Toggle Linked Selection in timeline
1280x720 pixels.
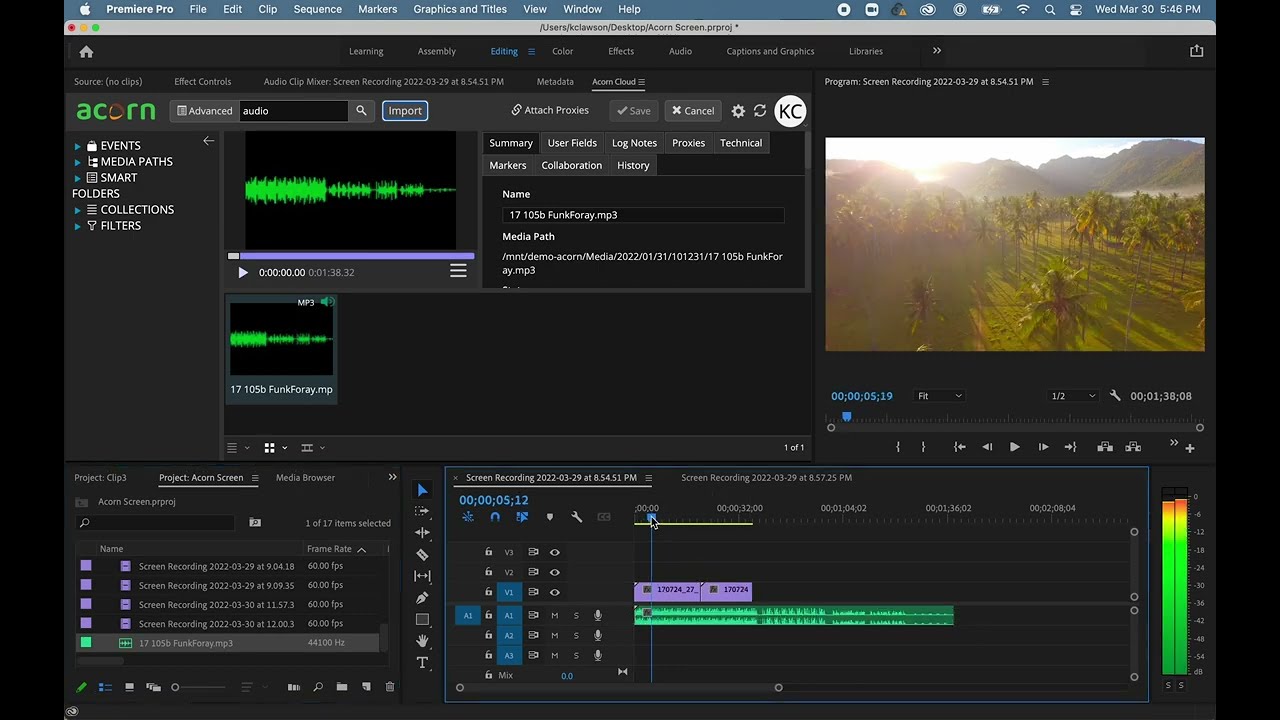pyautogui.click(x=522, y=517)
